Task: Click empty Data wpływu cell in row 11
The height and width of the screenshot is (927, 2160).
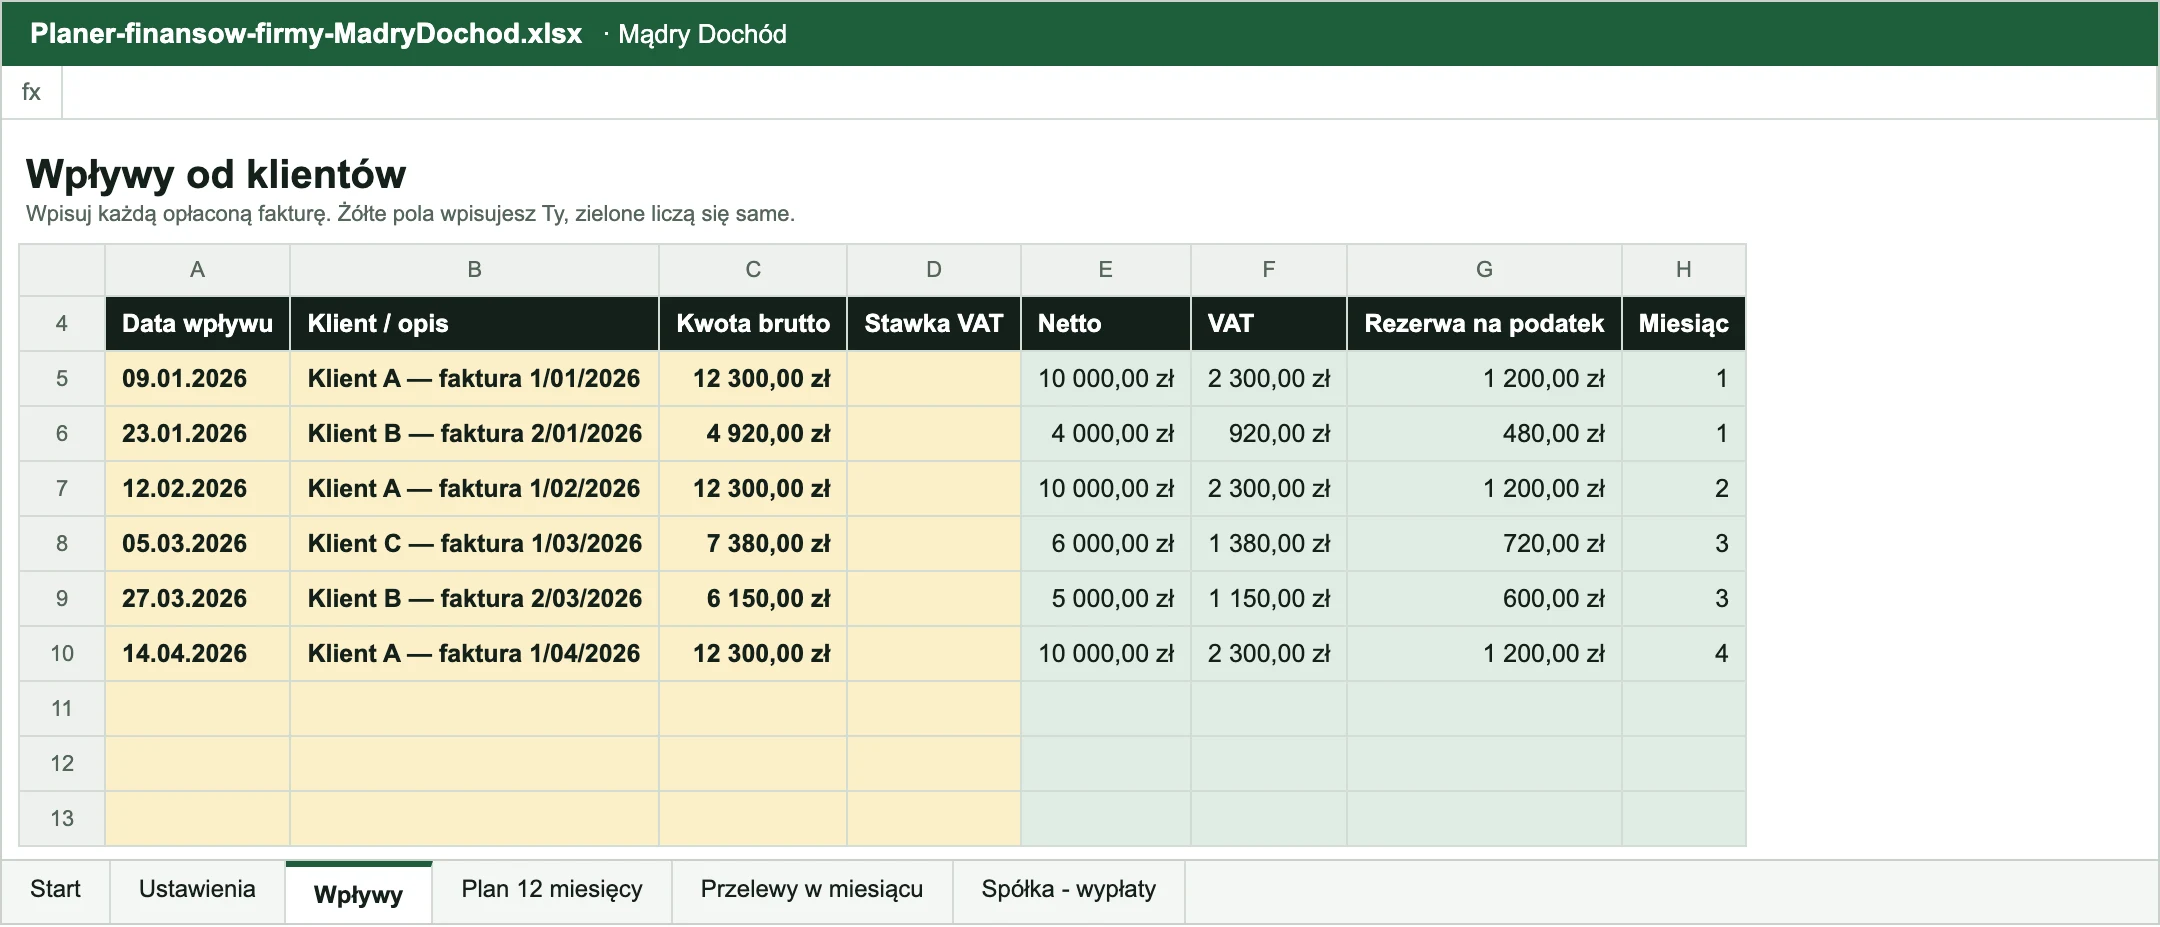Action: coord(197,708)
